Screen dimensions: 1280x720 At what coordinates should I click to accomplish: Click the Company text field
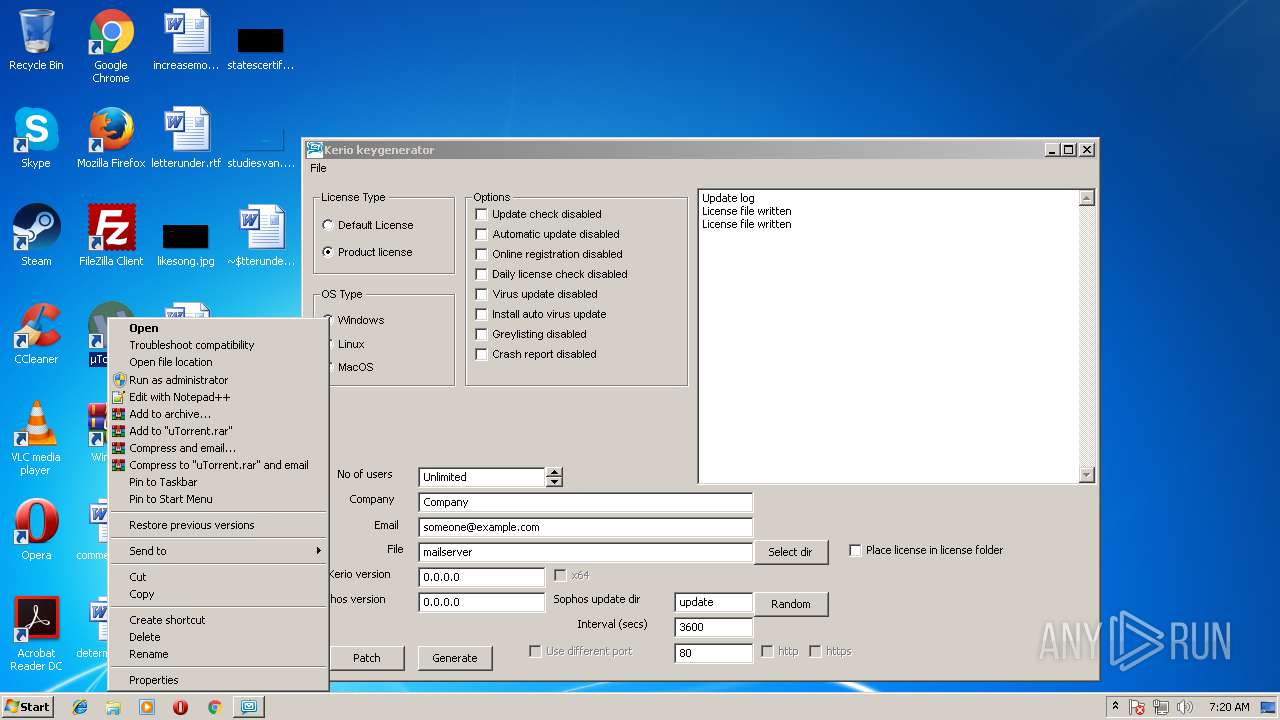(x=586, y=502)
